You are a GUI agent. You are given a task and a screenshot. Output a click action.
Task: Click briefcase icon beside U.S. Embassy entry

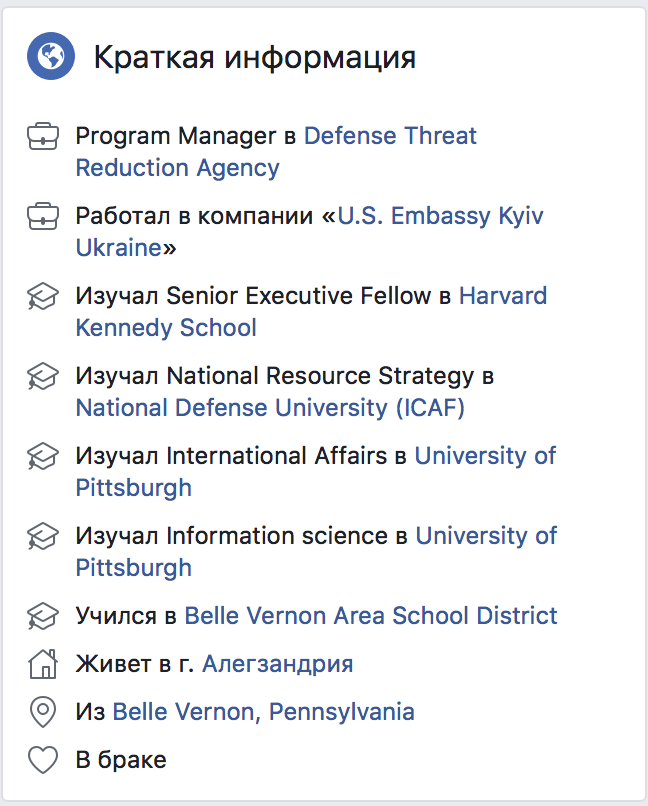(x=43, y=215)
